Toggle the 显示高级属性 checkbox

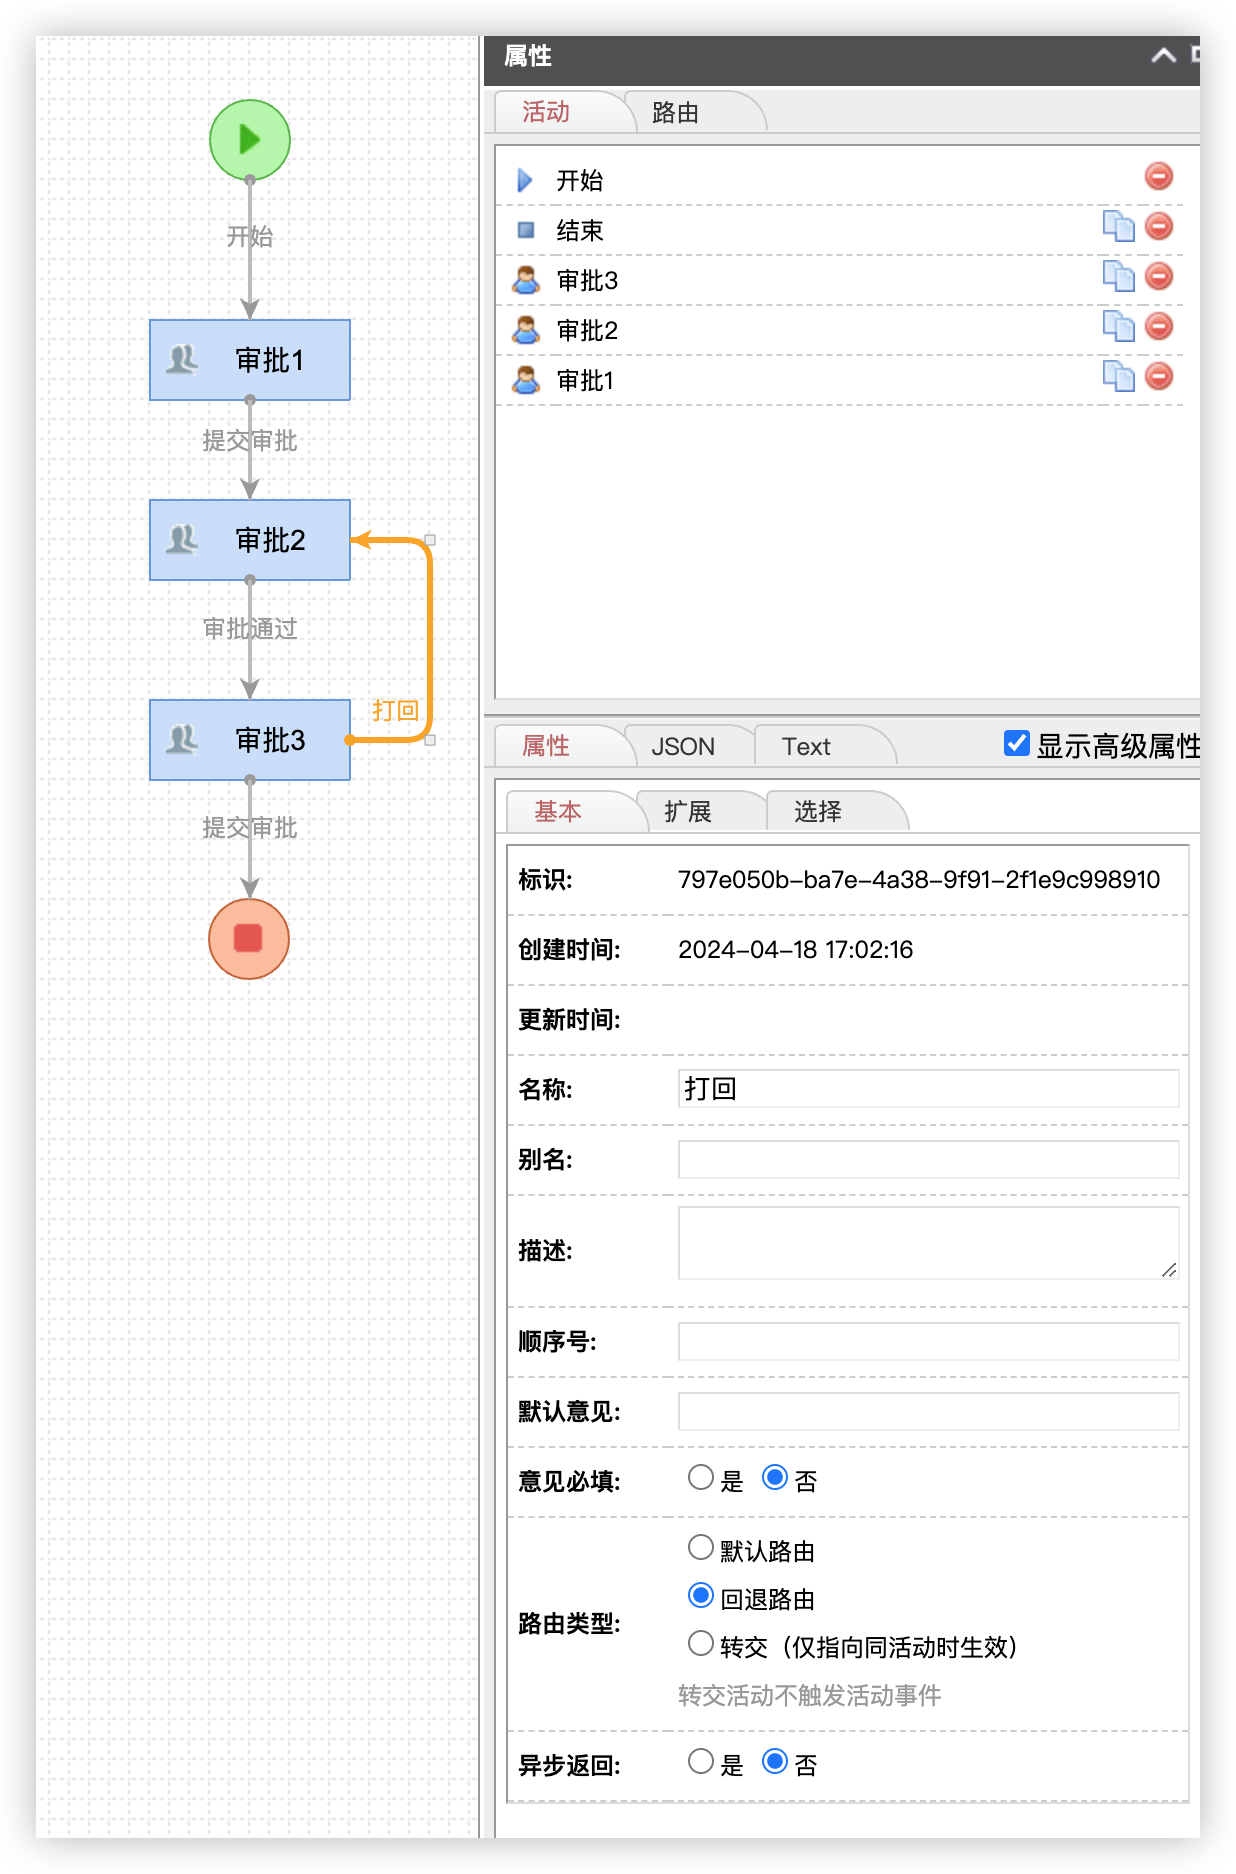tap(1017, 743)
